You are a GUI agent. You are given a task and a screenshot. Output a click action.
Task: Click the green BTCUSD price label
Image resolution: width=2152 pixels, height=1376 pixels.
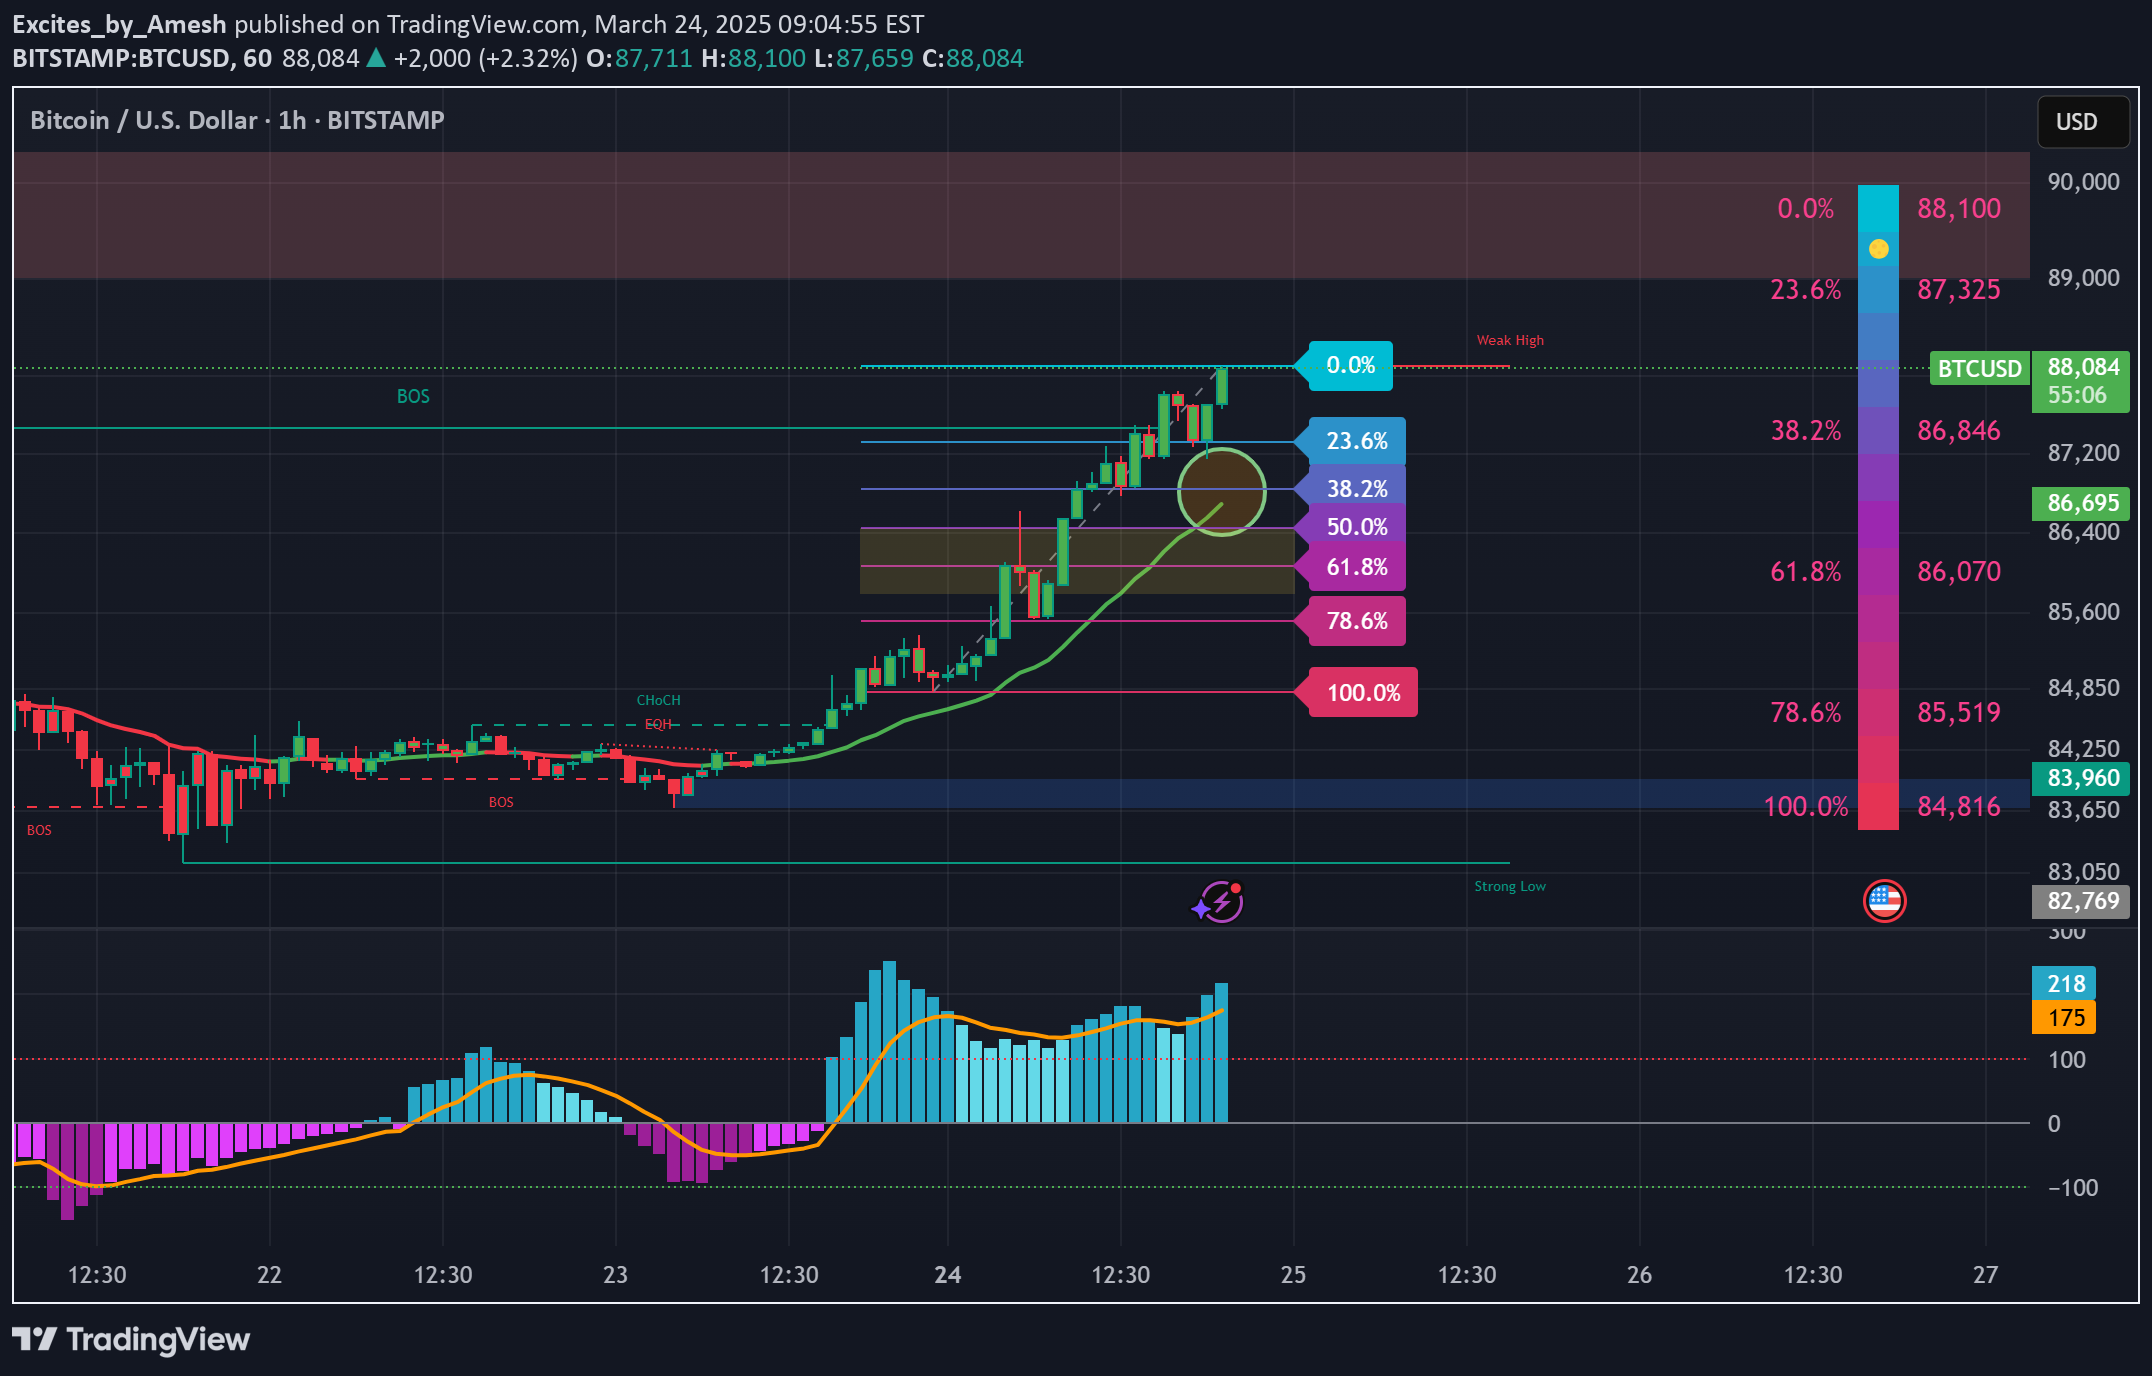click(1979, 369)
